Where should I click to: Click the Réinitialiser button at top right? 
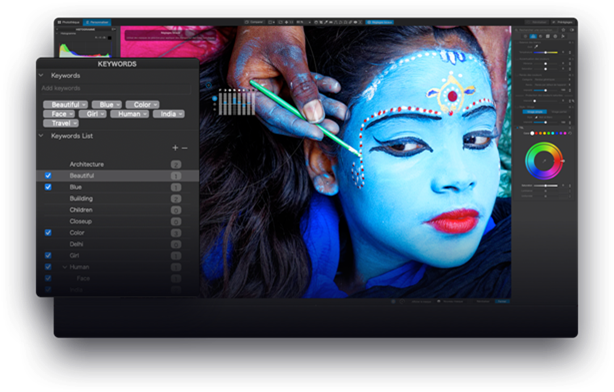pyautogui.click(x=536, y=22)
